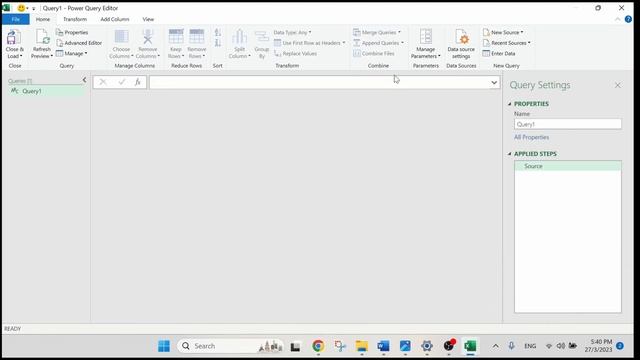The width and height of the screenshot is (640, 360).
Task: Click Enter Data in New Query group
Action: coord(499,53)
